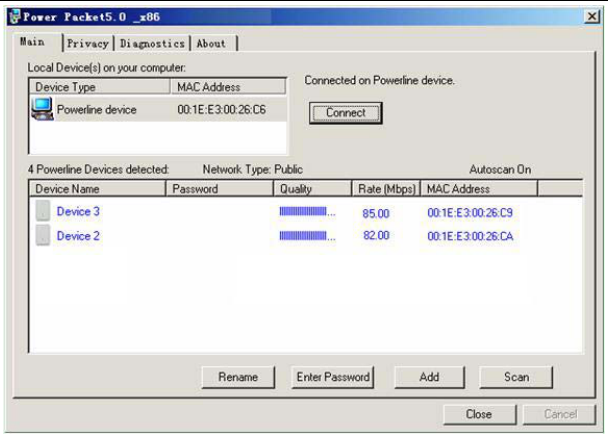The image size is (608, 434).
Task: Click the 4 Powerline Devices detected label
Action: (98, 169)
